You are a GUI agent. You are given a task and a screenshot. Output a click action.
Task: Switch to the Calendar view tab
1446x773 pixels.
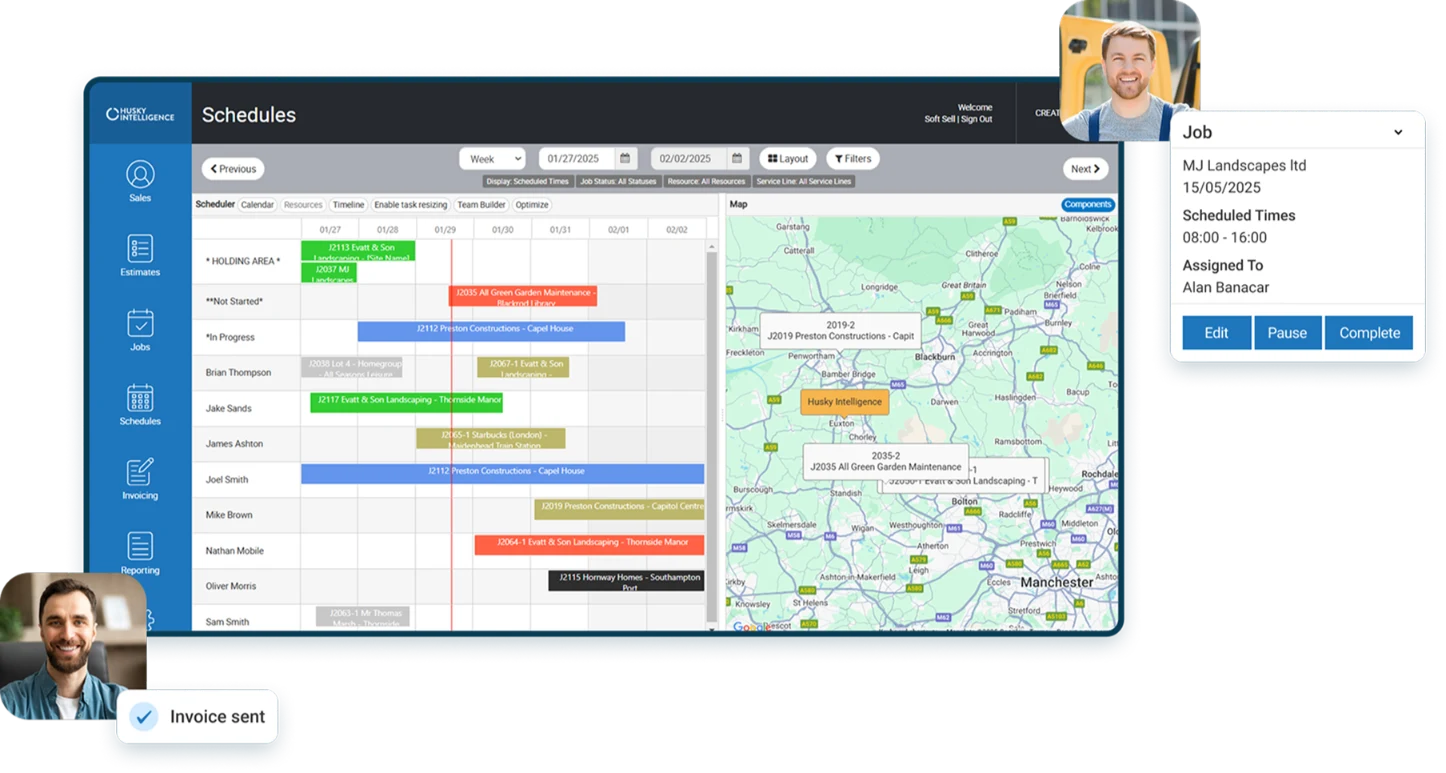point(257,204)
